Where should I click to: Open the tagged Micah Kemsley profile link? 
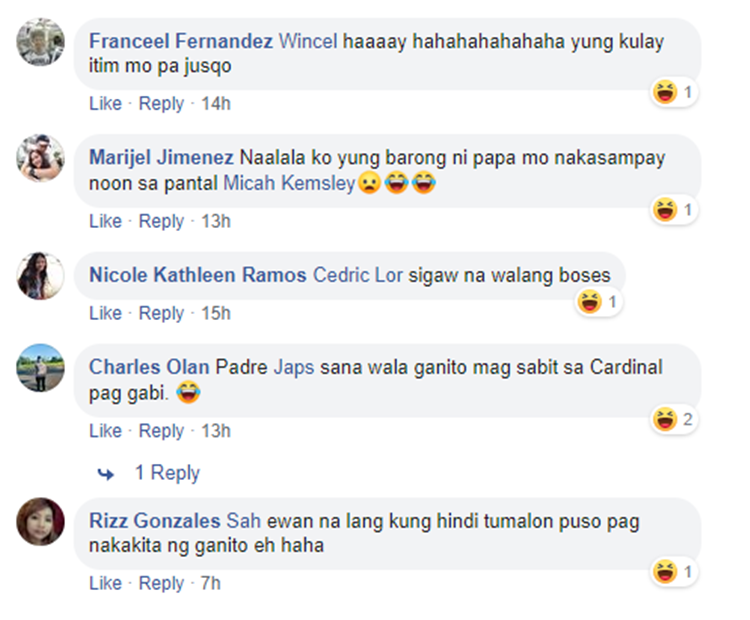point(289,183)
